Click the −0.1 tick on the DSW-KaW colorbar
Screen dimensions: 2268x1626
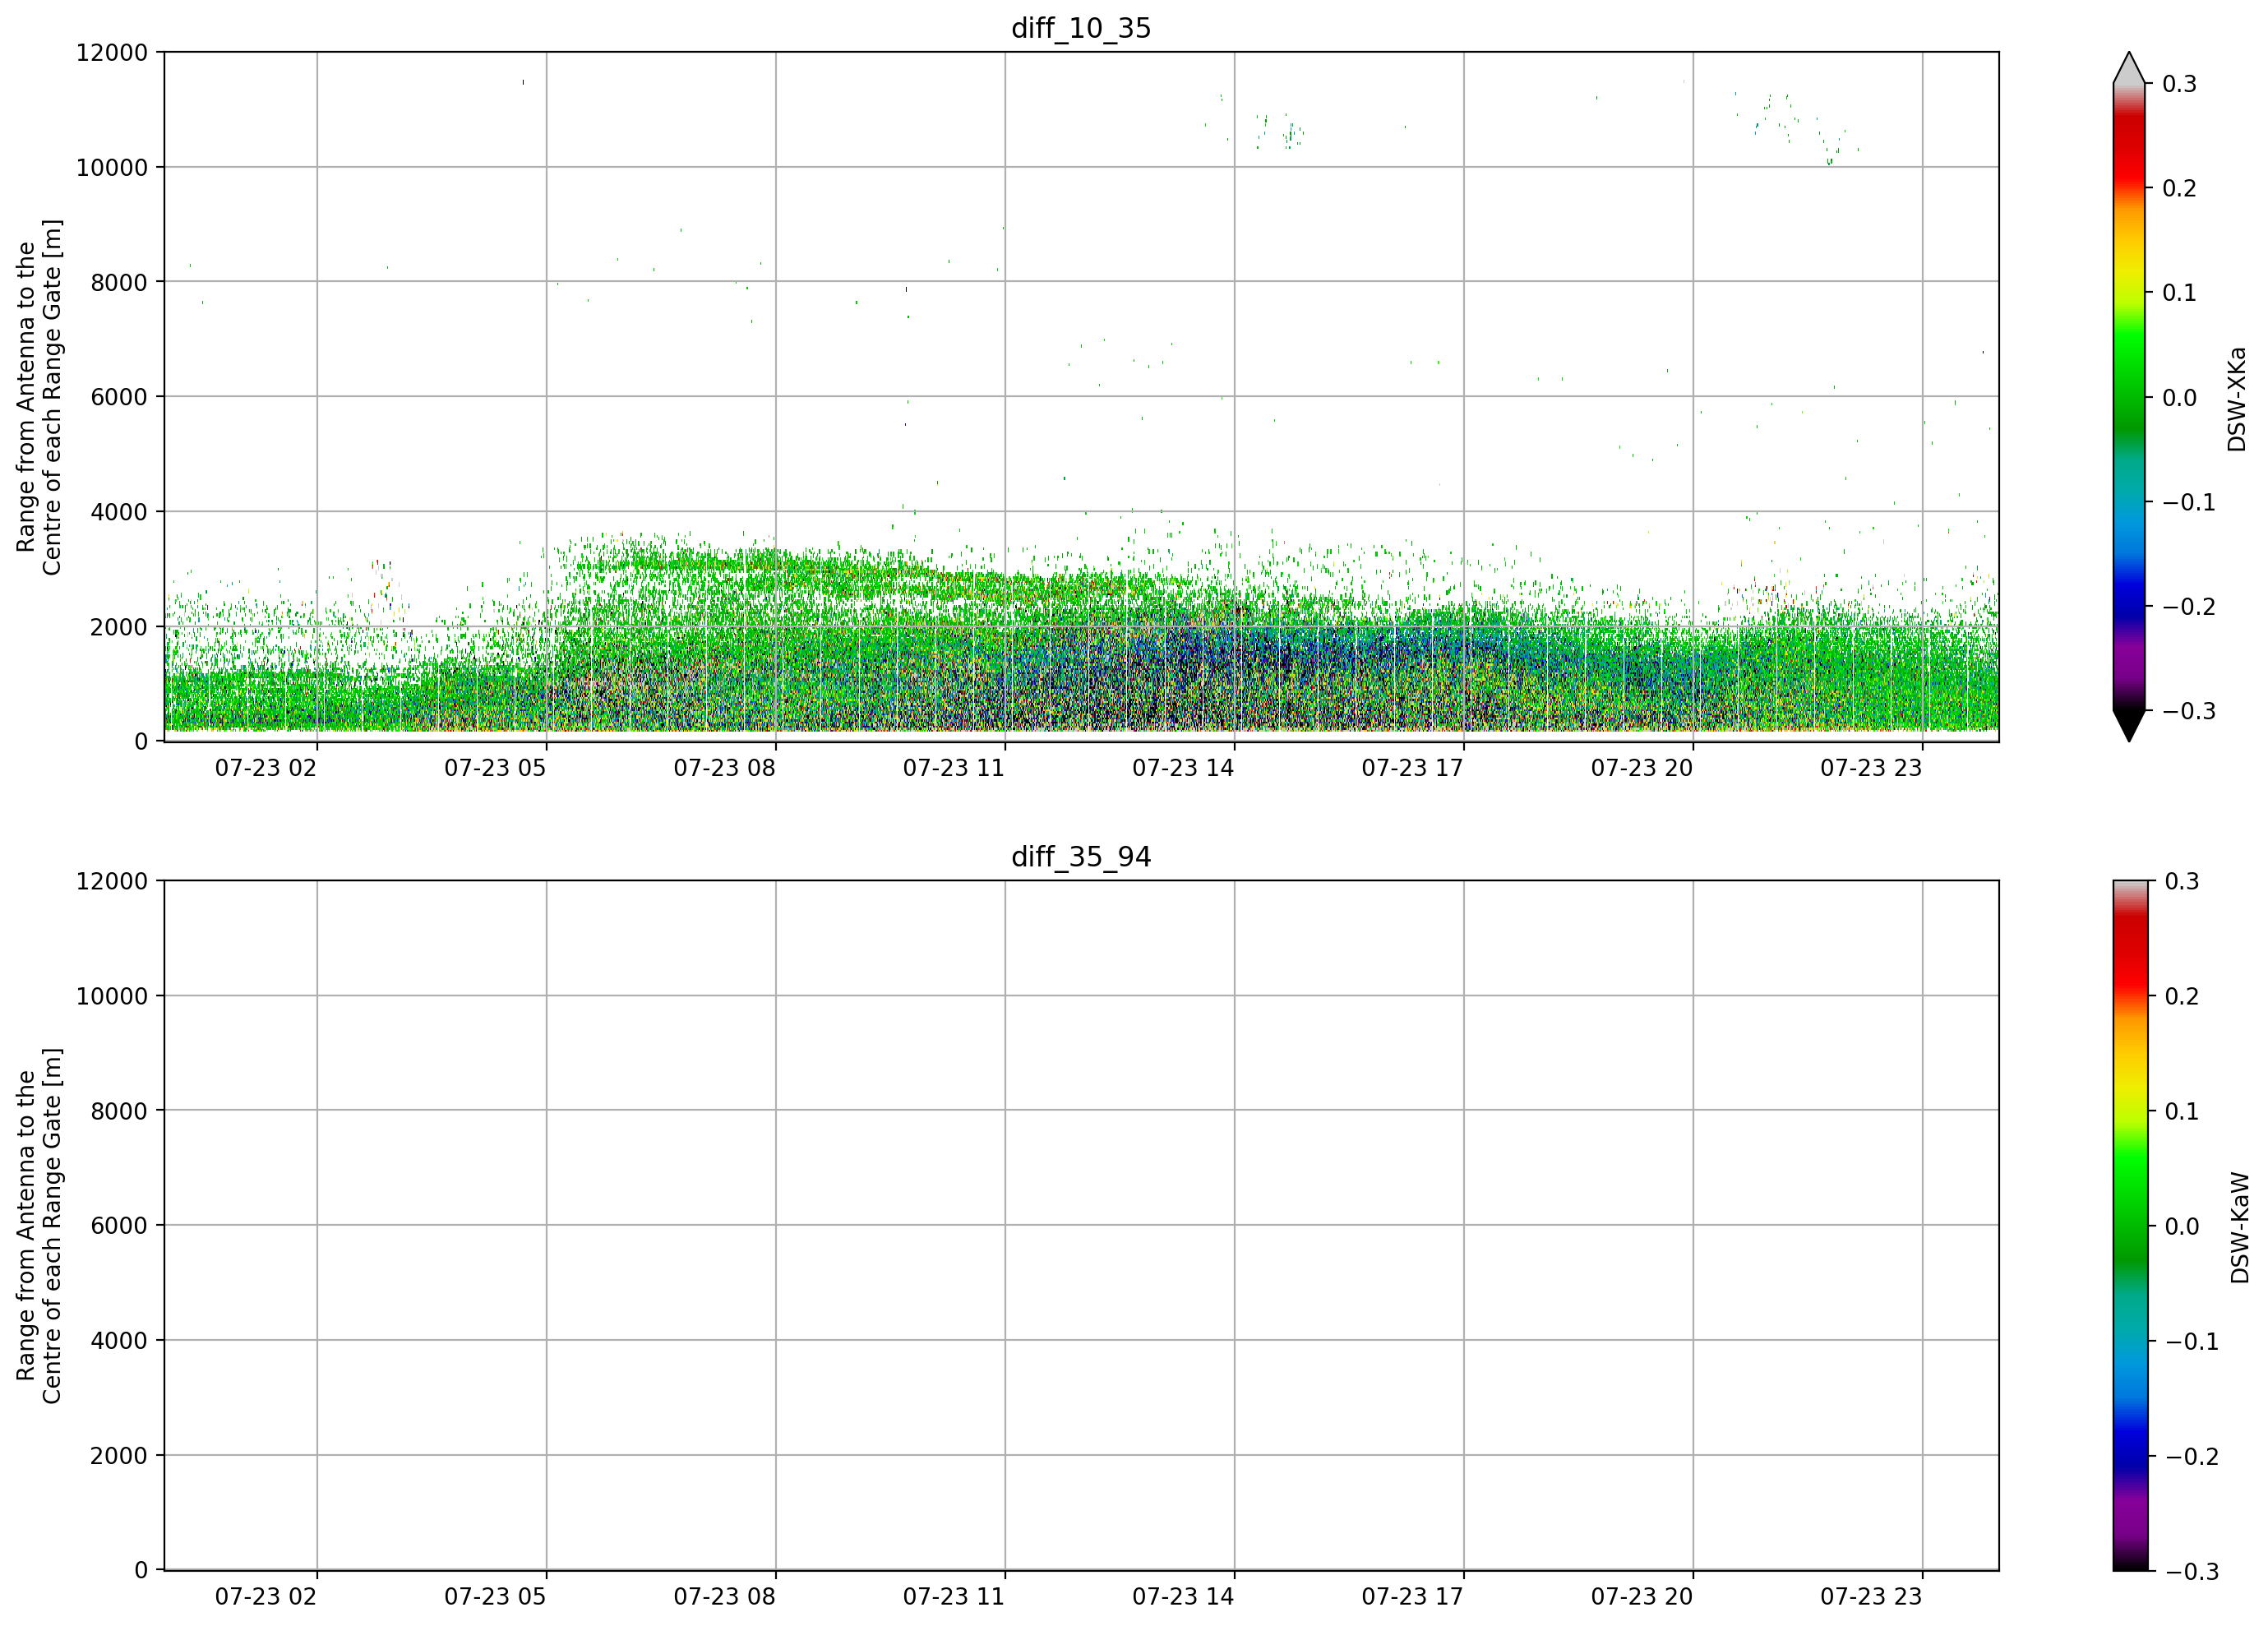pos(2192,1342)
